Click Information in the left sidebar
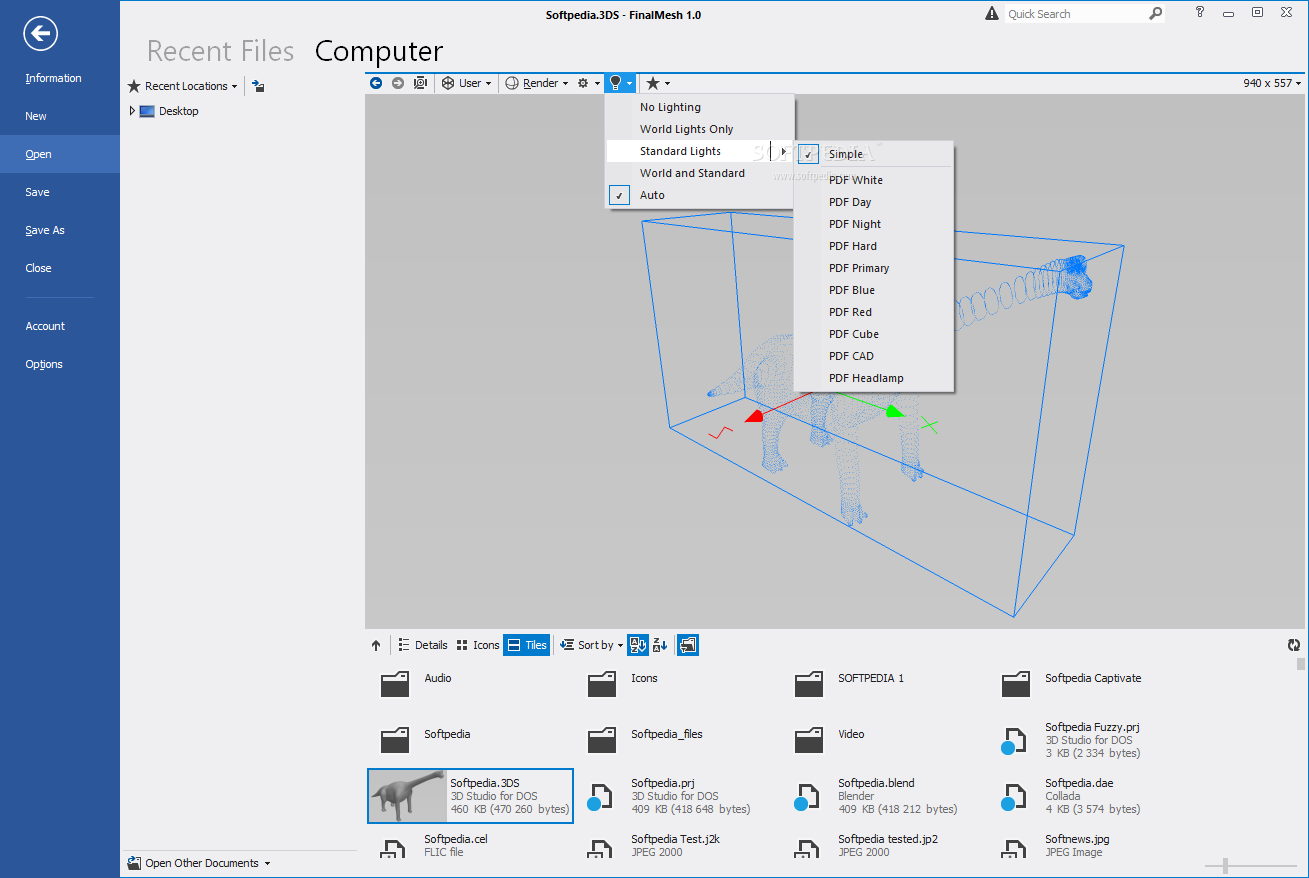 60,78
